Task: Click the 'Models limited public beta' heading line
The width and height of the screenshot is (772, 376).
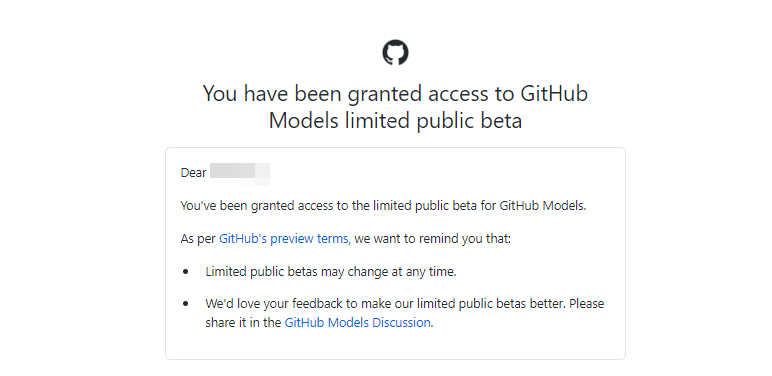Action: [395, 121]
